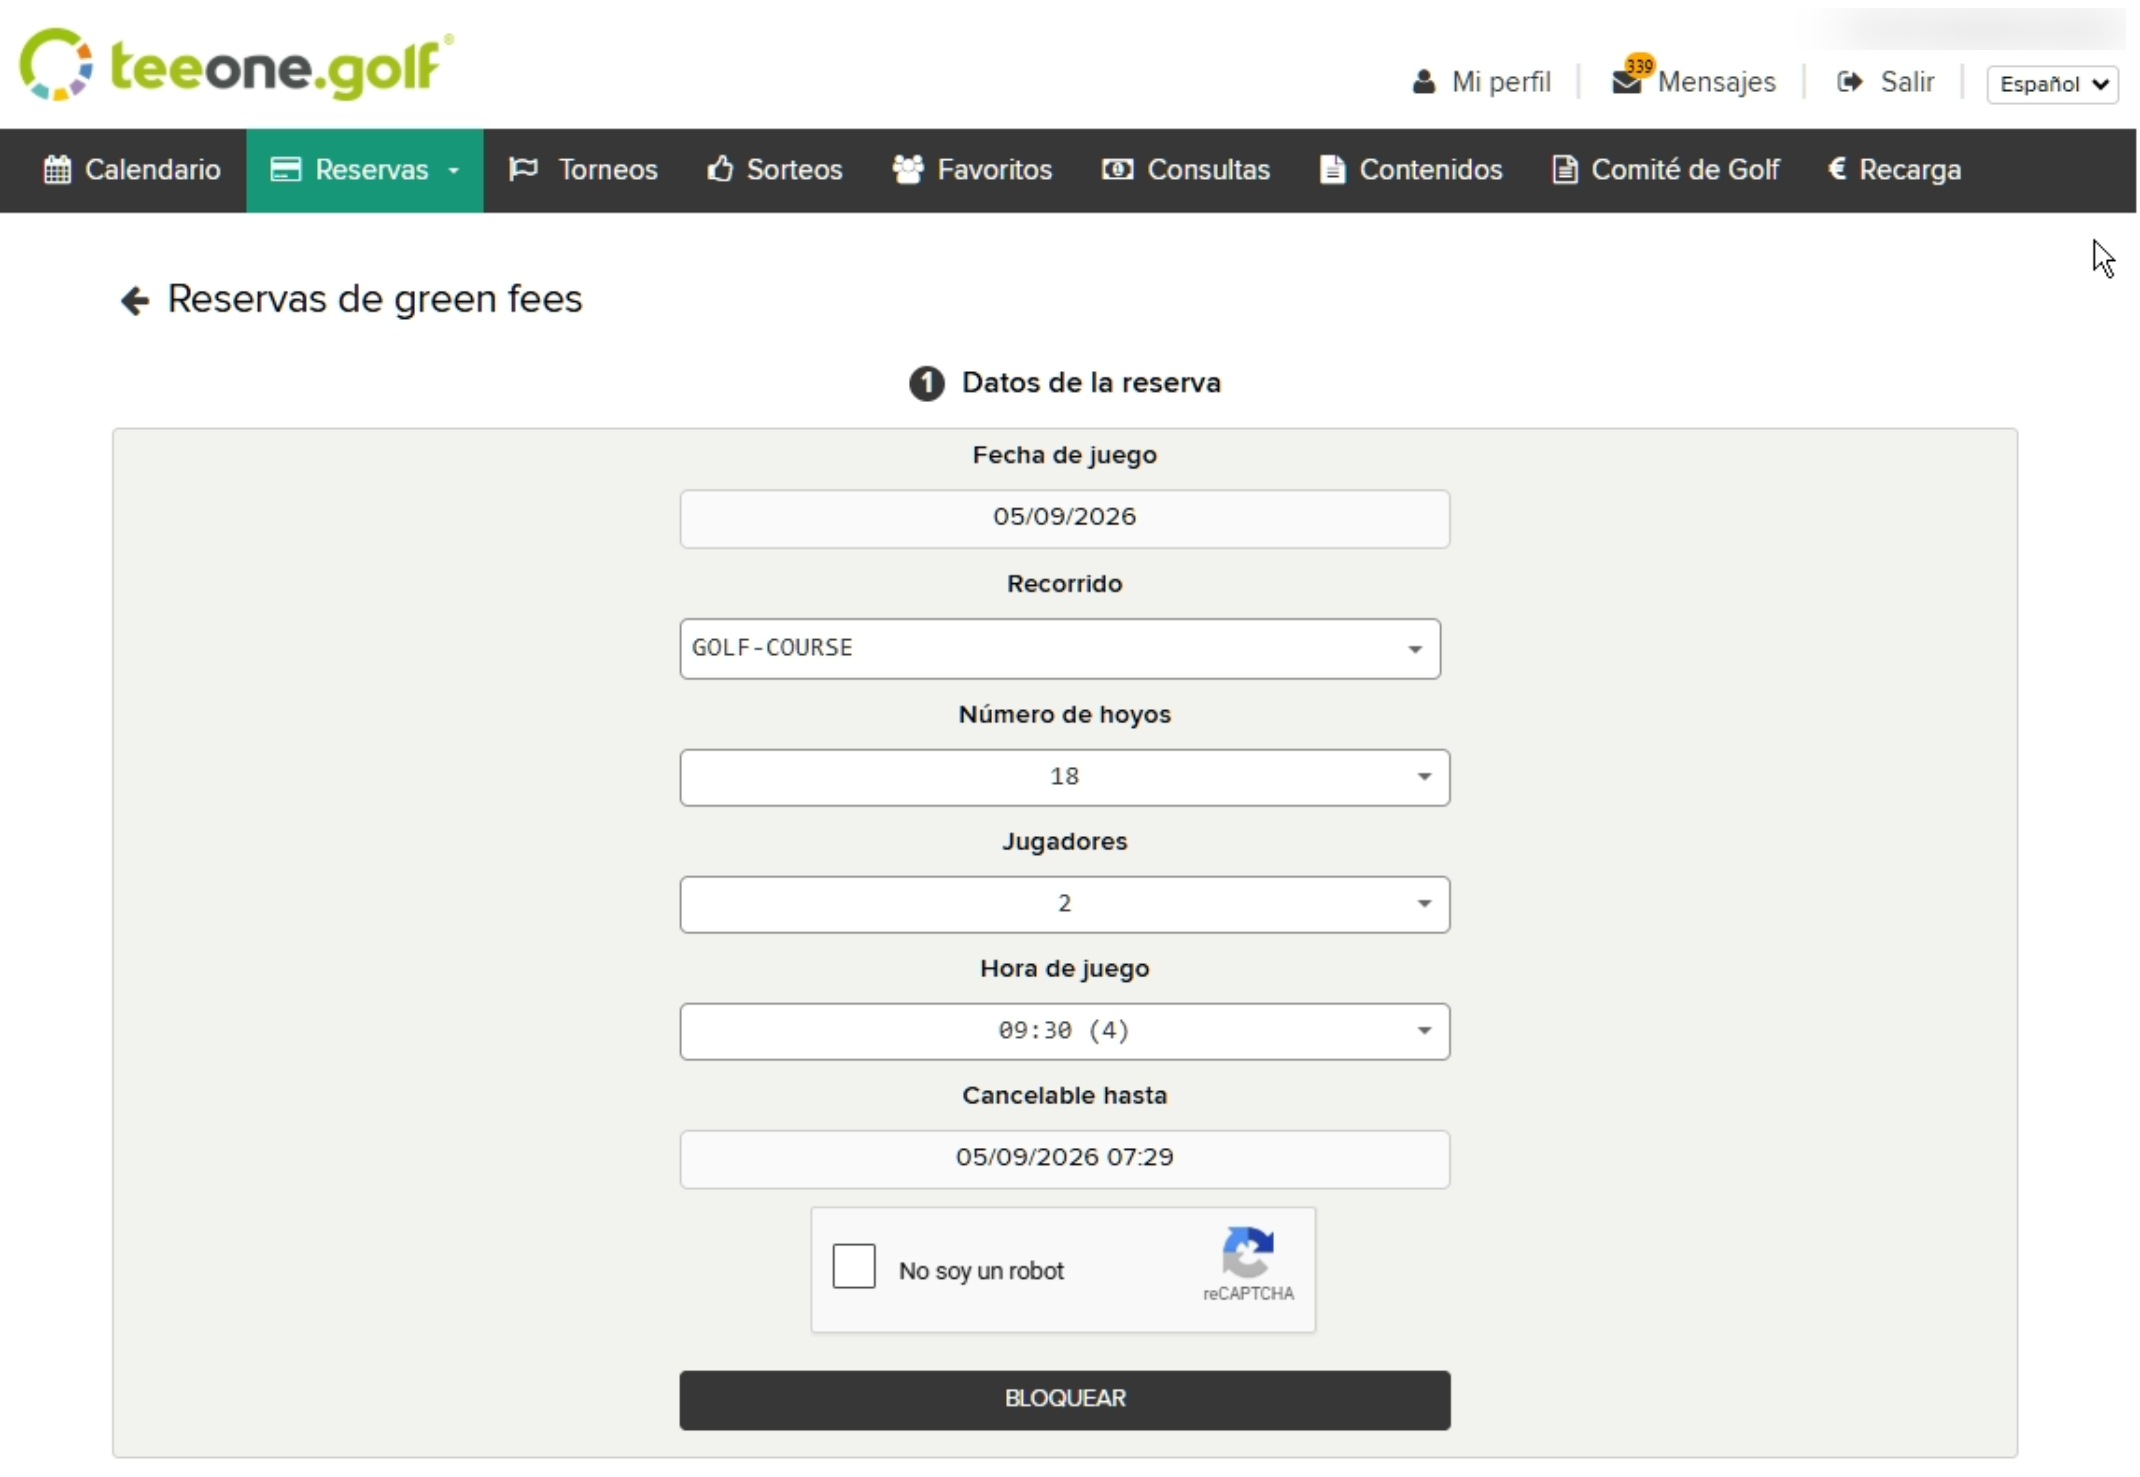The height and width of the screenshot is (1477, 2140).
Task: Click the Comité de Golf document icon
Action: (1565, 170)
